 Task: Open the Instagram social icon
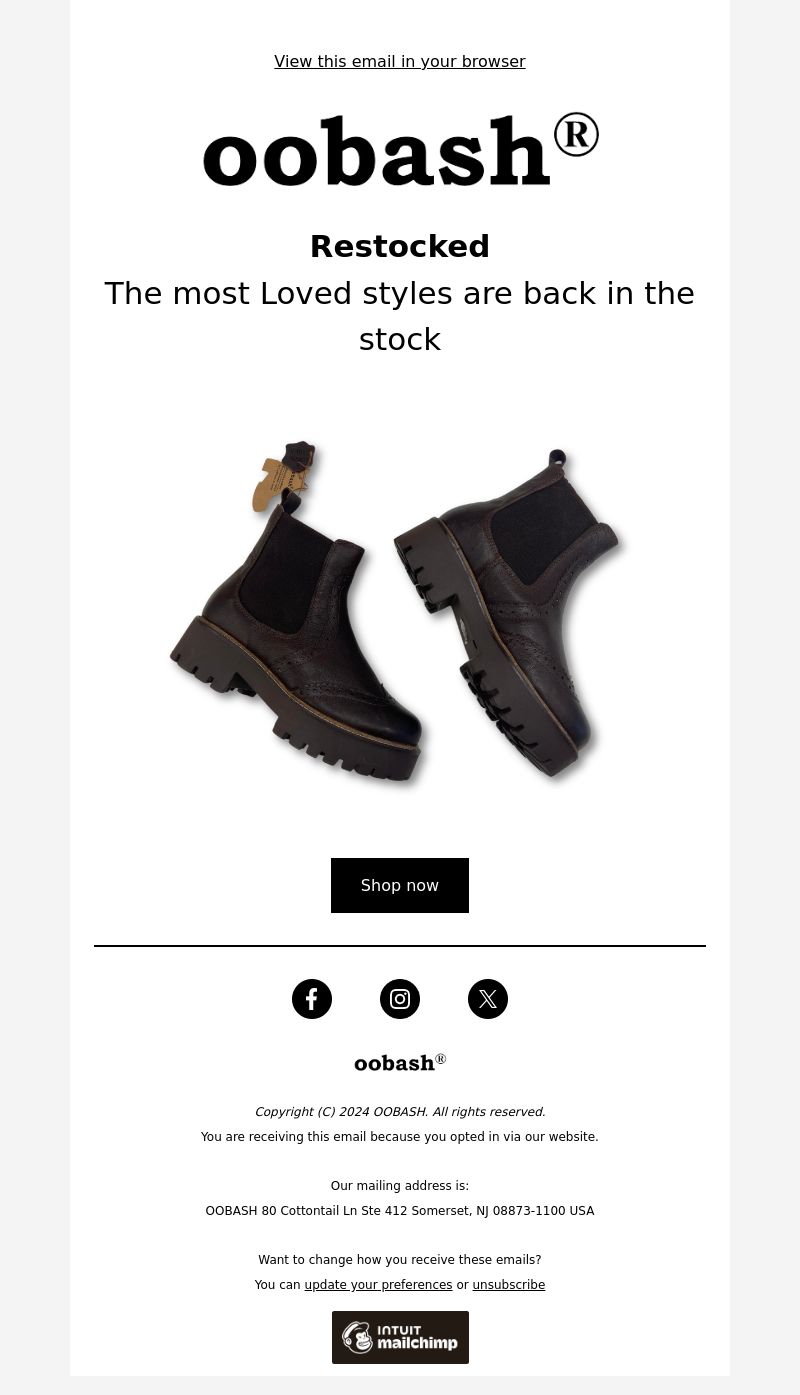400,999
